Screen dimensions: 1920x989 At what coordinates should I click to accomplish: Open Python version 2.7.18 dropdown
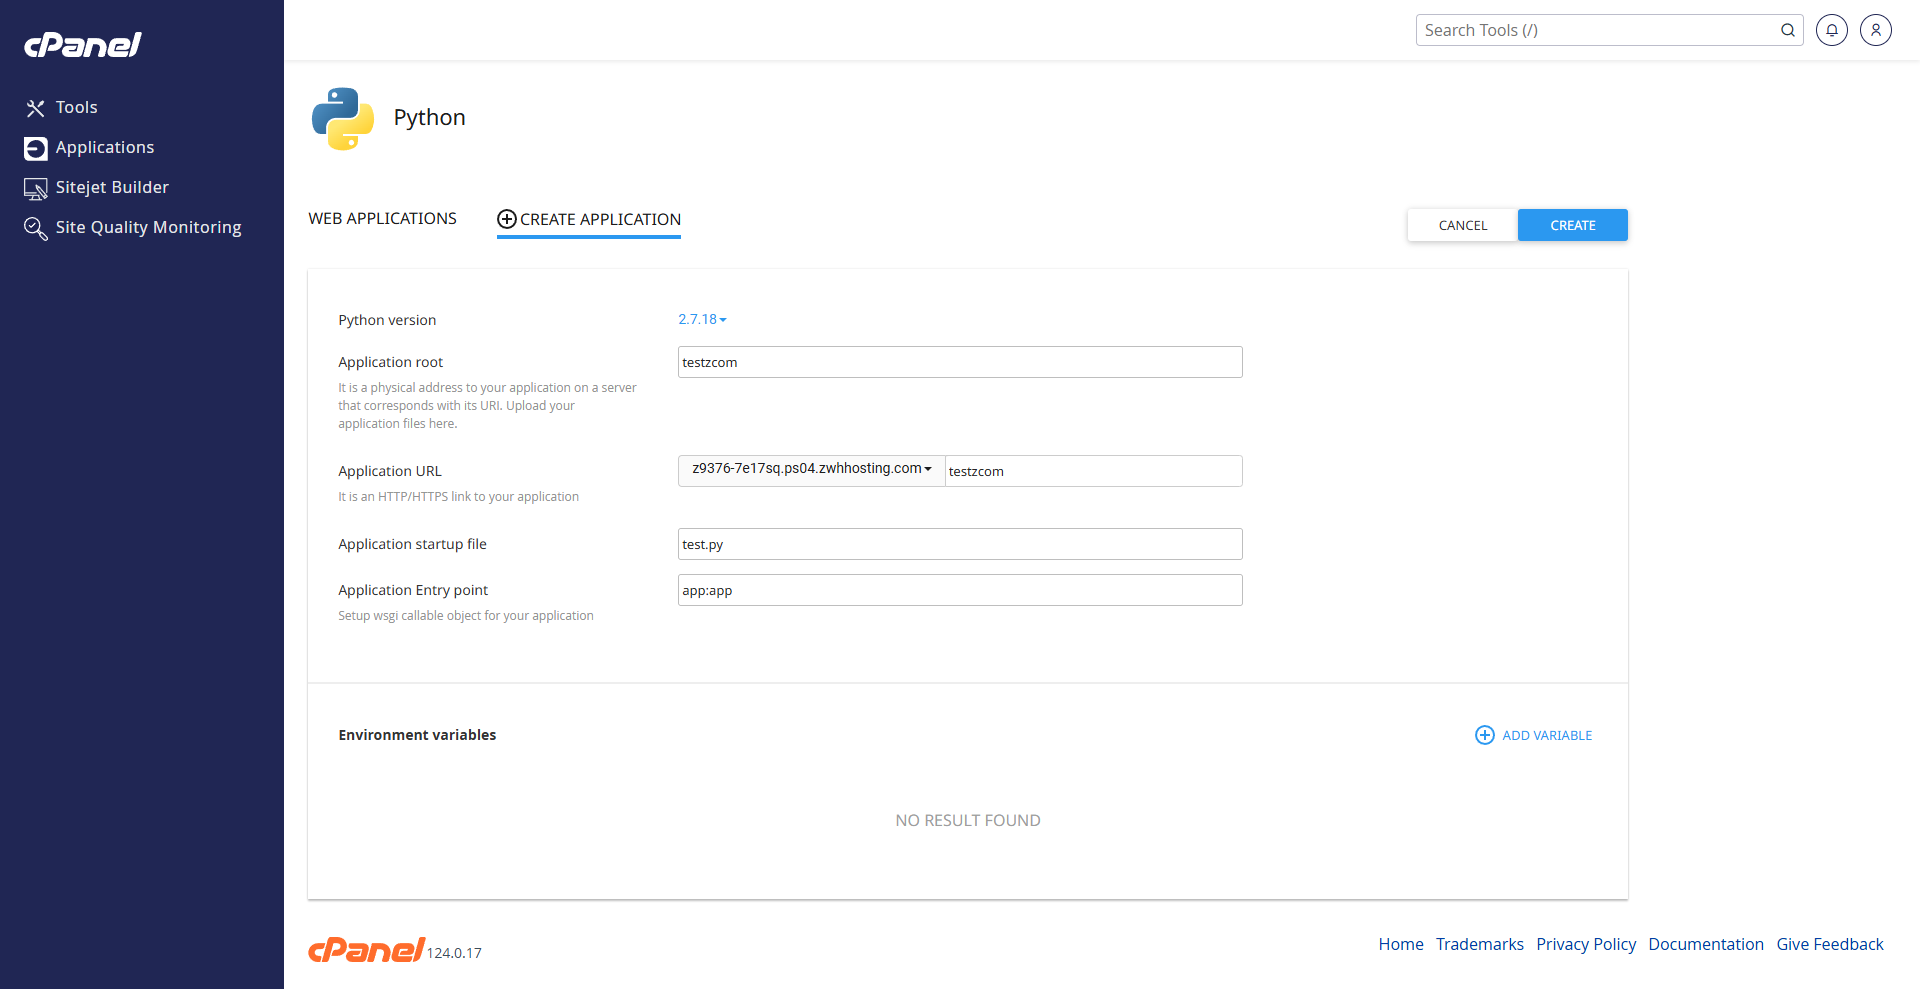tap(702, 319)
